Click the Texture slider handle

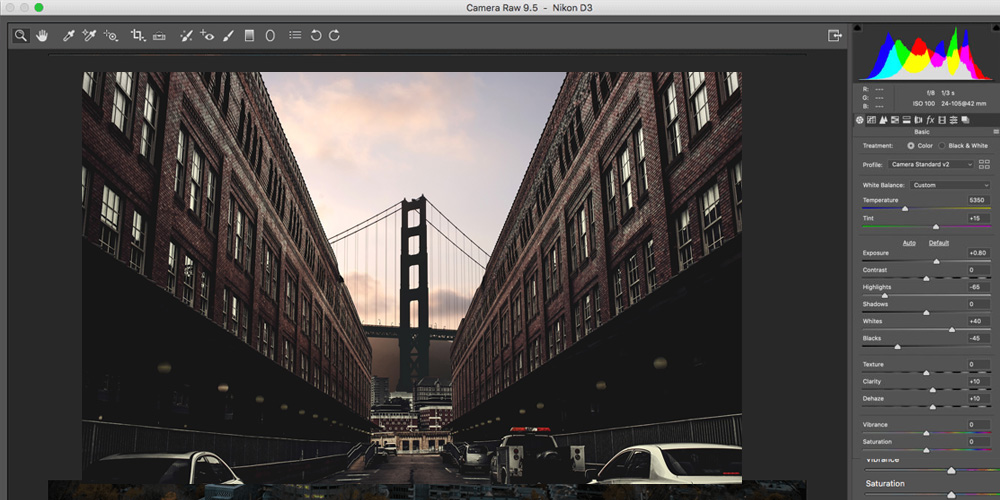coord(926,372)
